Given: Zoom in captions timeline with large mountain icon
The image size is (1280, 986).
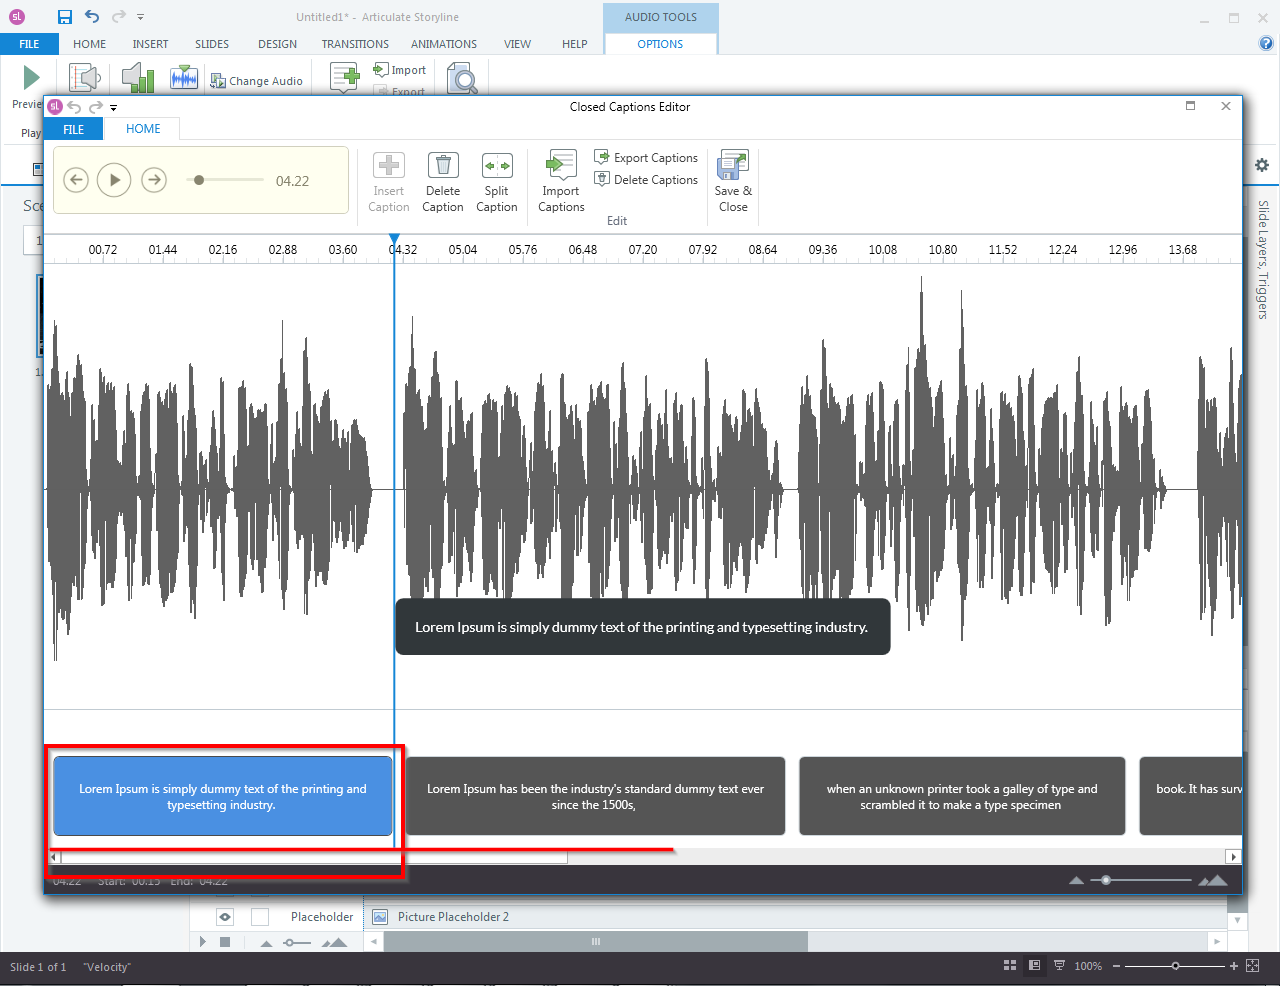Looking at the screenshot, I should (1212, 880).
